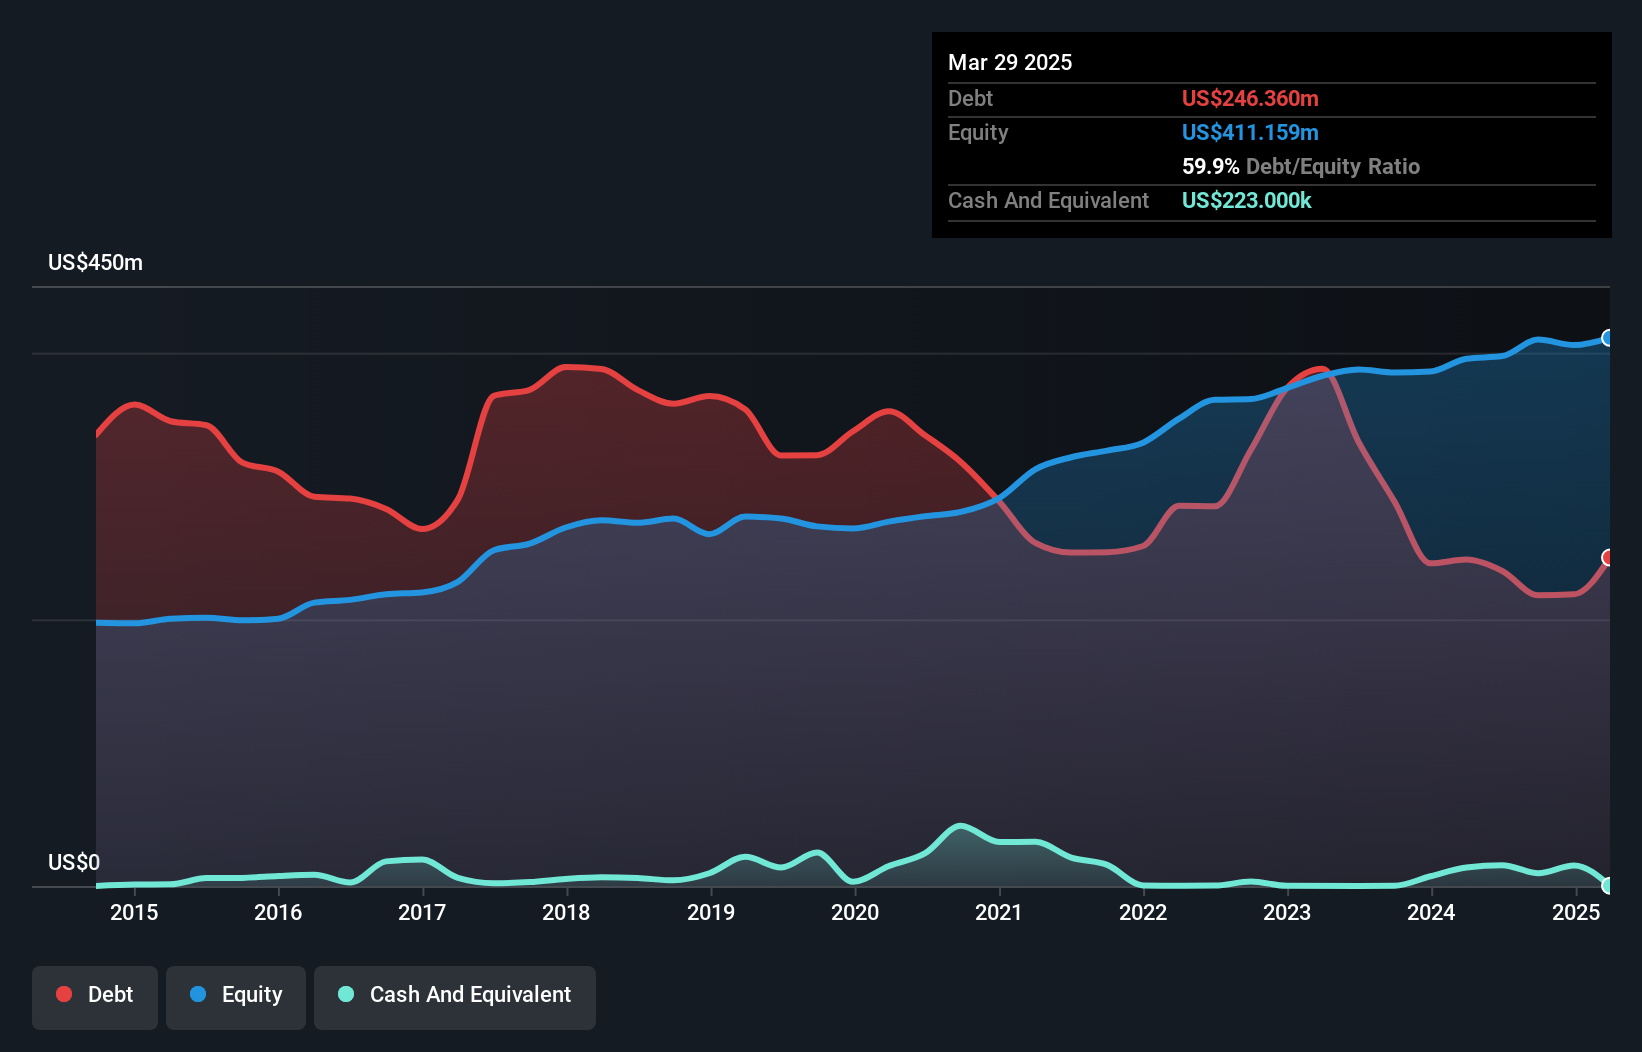Click the US$0 y-axis label

(x=74, y=862)
